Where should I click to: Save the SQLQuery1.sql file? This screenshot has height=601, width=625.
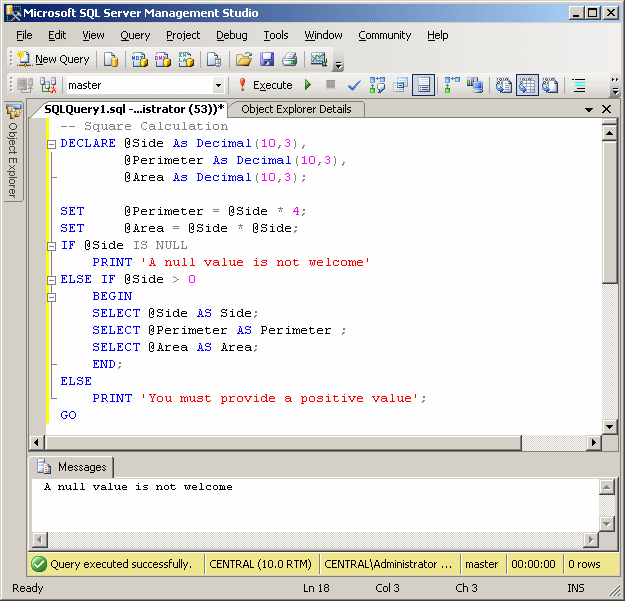click(267, 59)
